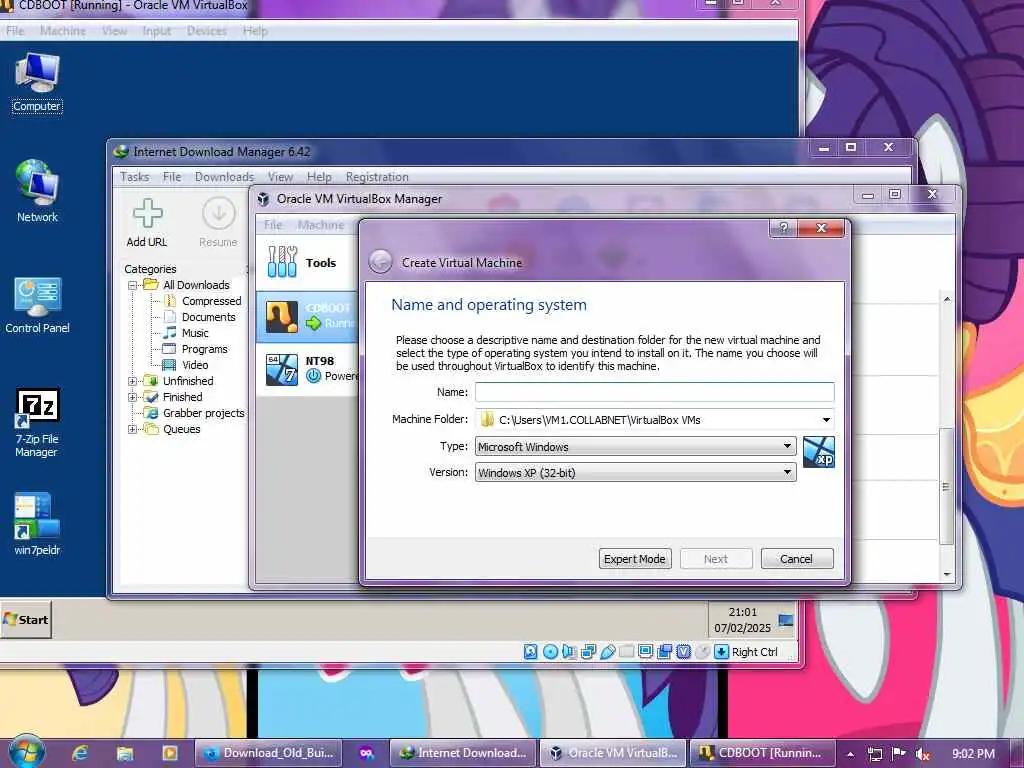Click the virtualization V indicator in status bar
This screenshot has height=768, width=1024.
pyautogui.click(x=684, y=652)
